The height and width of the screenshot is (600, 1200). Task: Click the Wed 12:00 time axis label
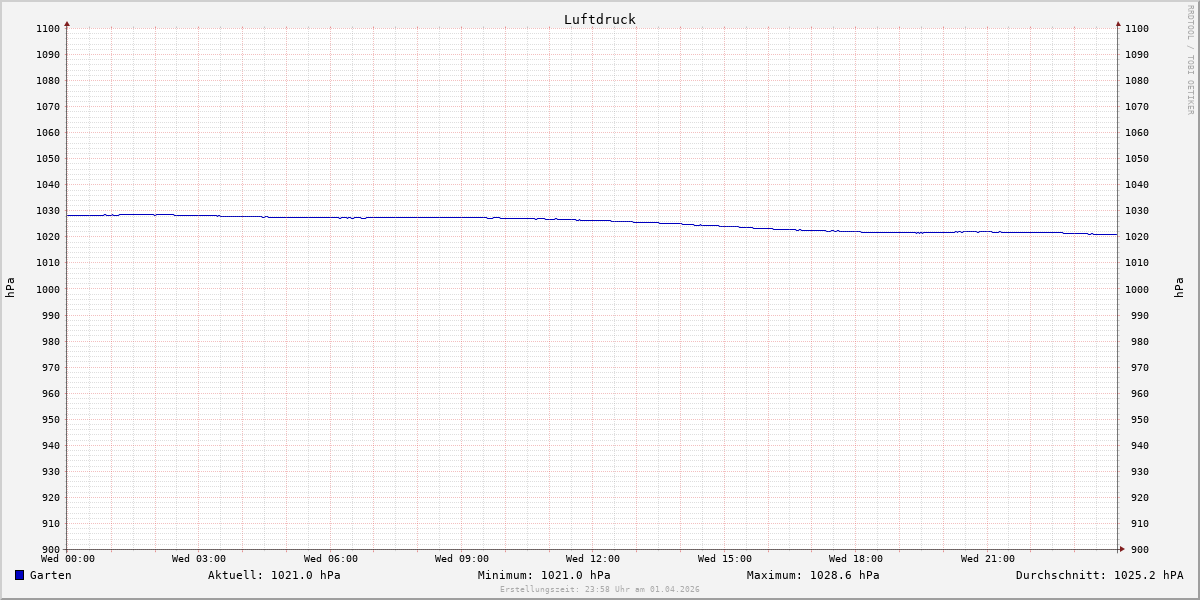coord(593,559)
